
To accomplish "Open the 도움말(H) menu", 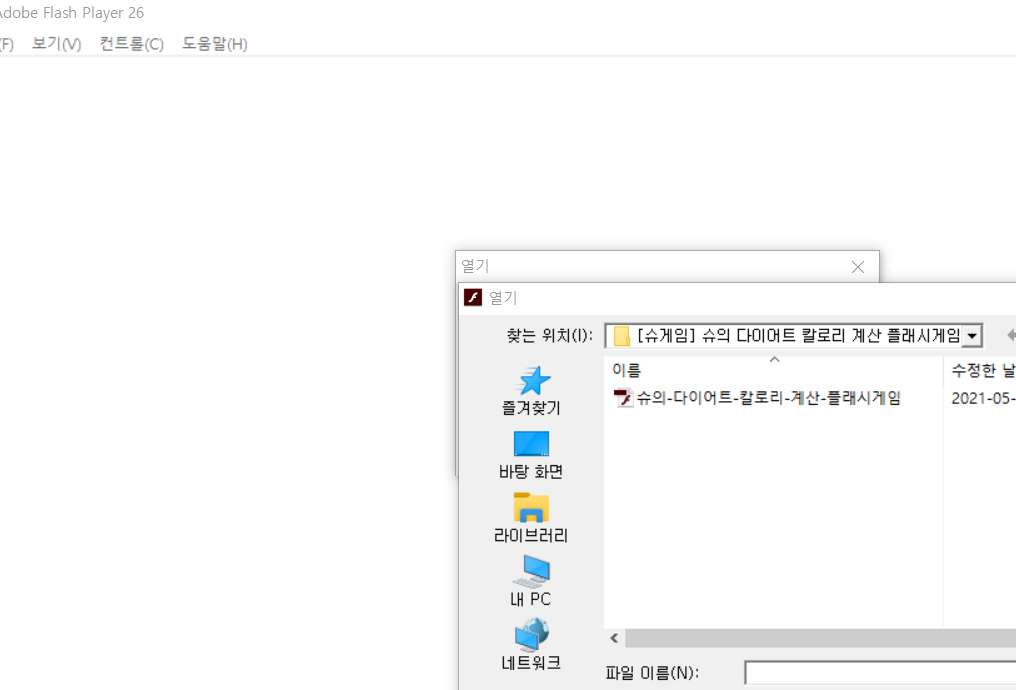I will click(x=214, y=44).
